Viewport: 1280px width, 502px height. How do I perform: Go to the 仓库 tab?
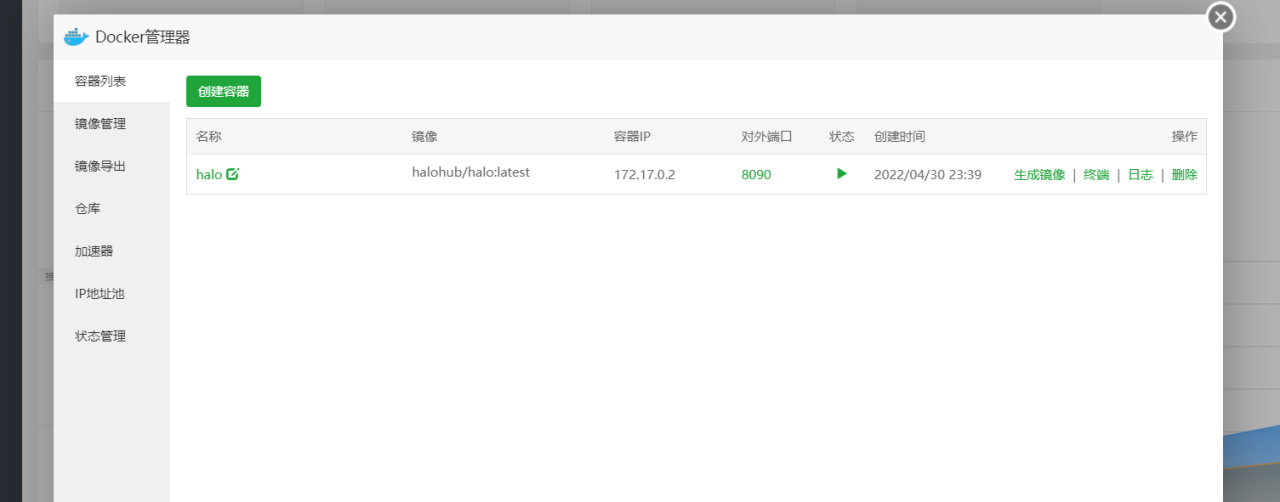pos(111,209)
